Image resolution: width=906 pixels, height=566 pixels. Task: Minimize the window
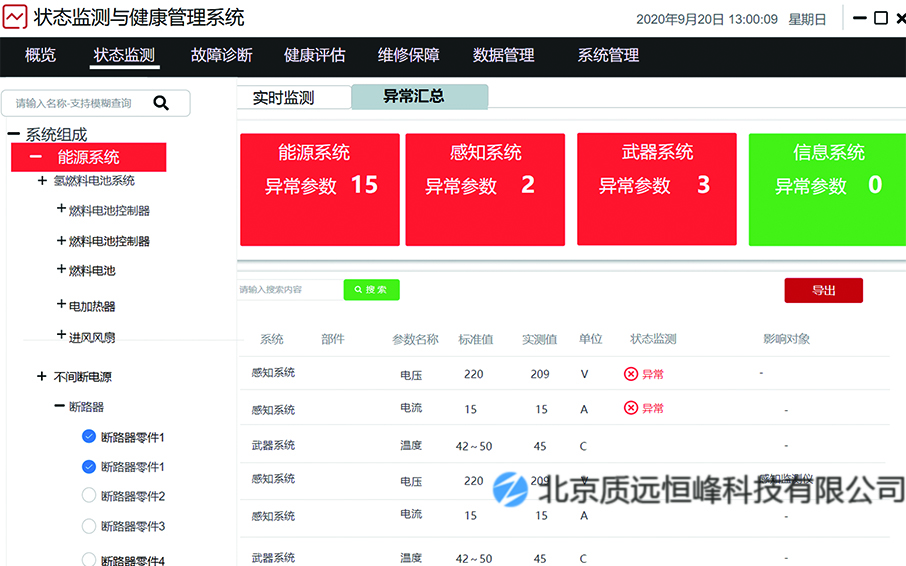click(x=860, y=18)
